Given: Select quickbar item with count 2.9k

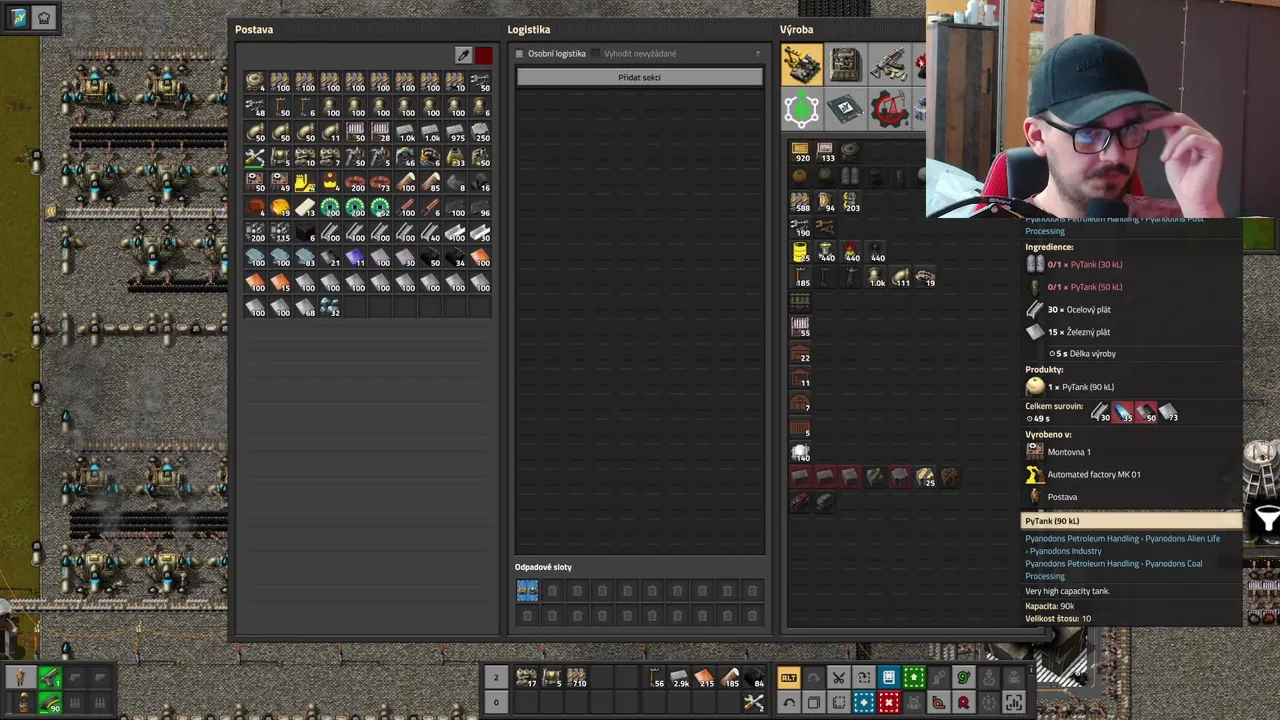Looking at the screenshot, I should click(x=680, y=678).
